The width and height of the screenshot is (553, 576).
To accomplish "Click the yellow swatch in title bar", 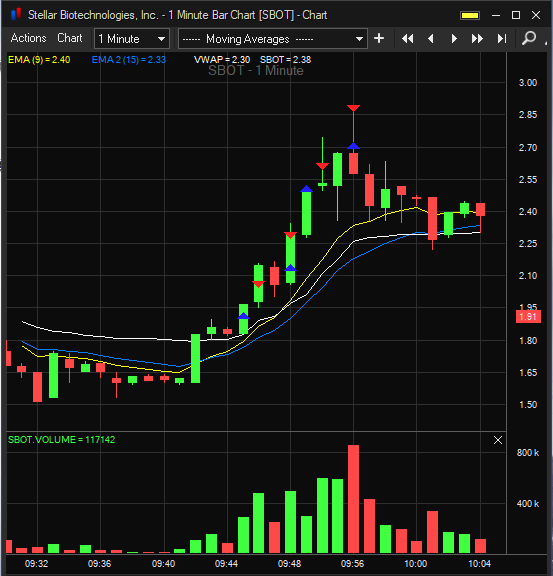I will [470, 15].
